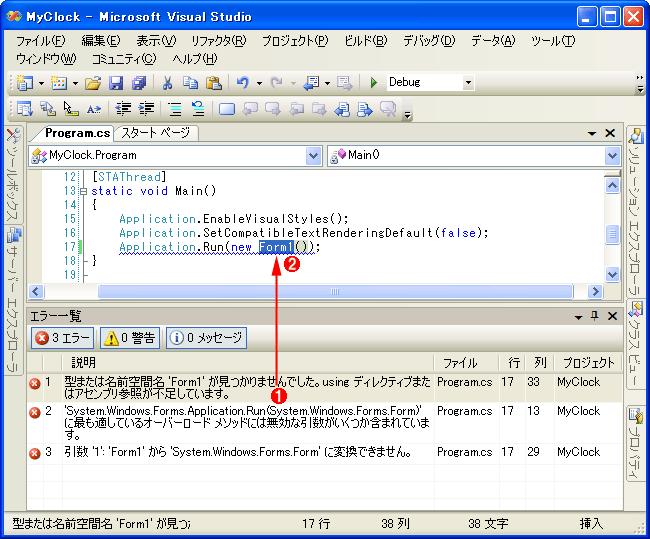Pin the エラー一覧 panel with the pushpin
This screenshot has width=650, height=539.
[x=594, y=316]
